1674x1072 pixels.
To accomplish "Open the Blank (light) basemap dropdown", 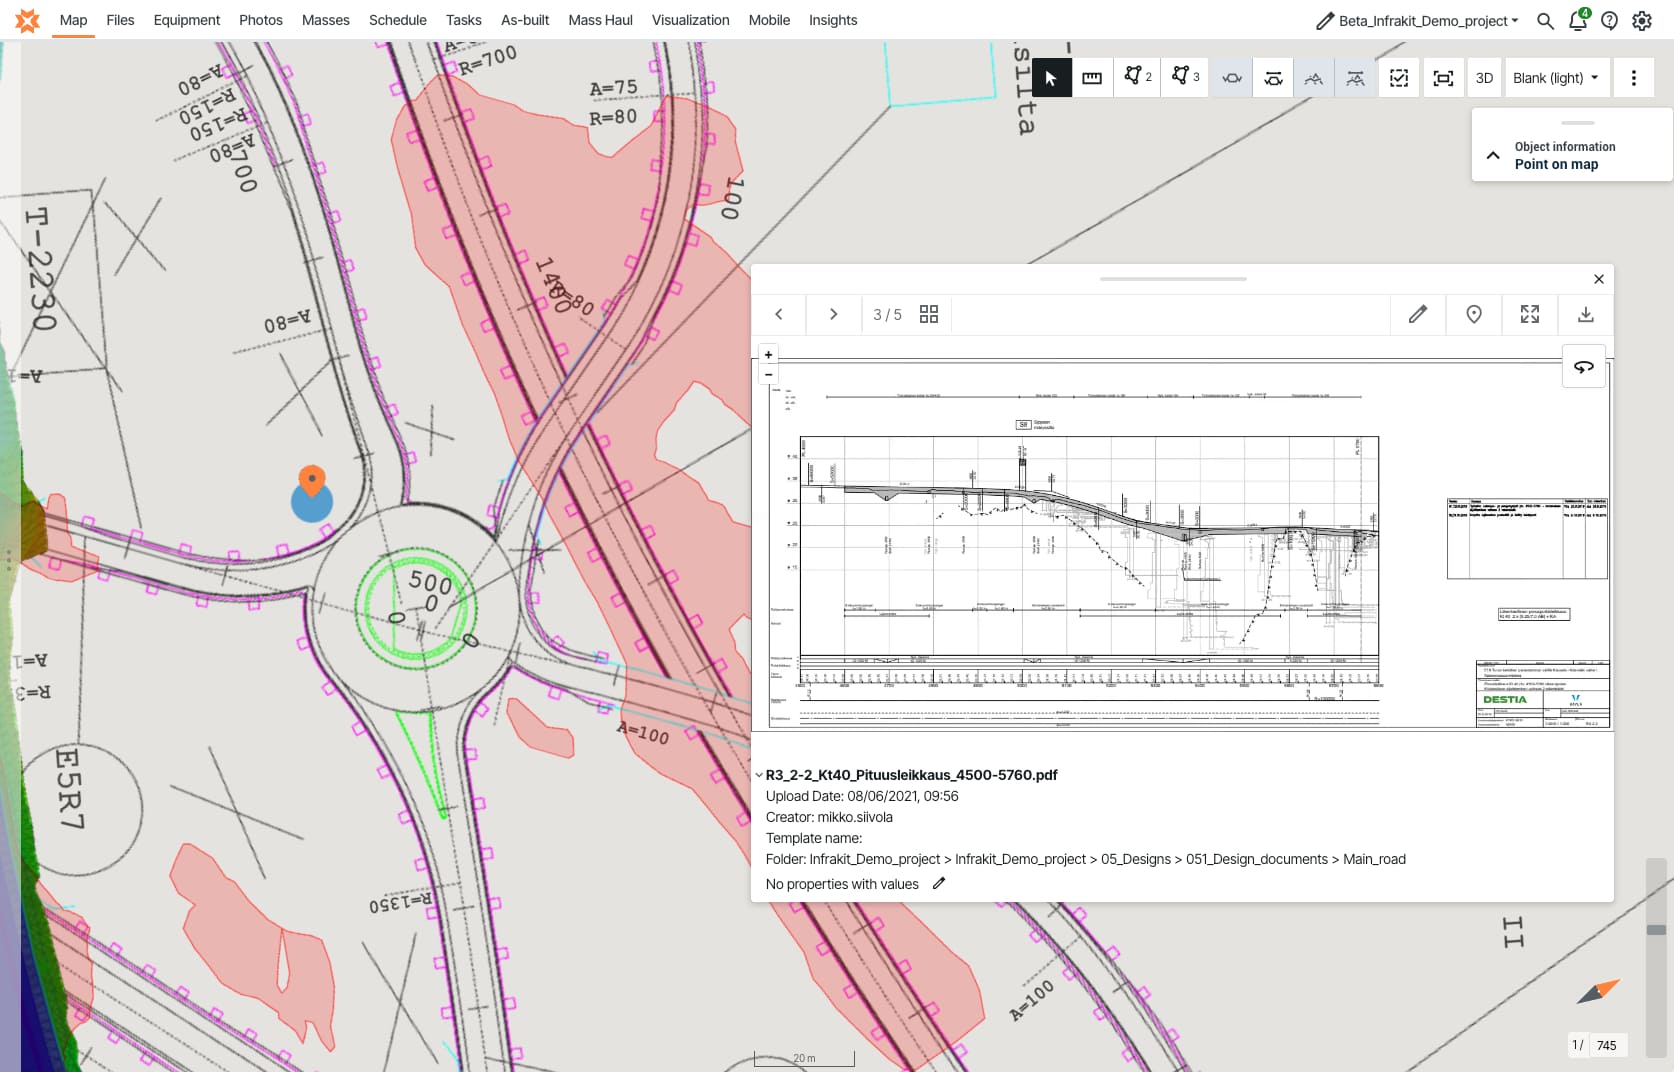I will (x=1555, y=78).
